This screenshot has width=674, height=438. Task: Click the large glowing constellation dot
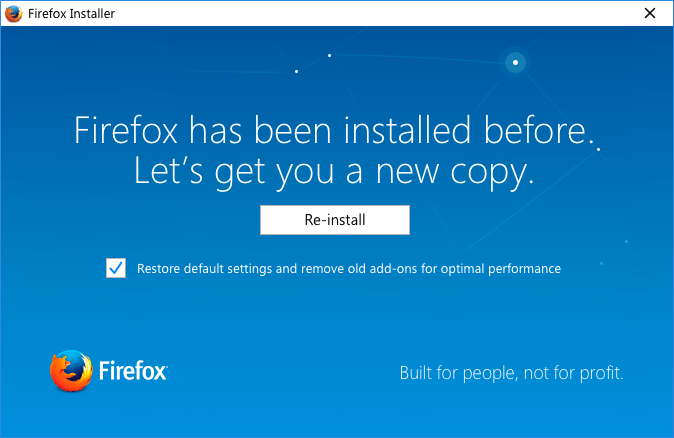click(515, 62)
